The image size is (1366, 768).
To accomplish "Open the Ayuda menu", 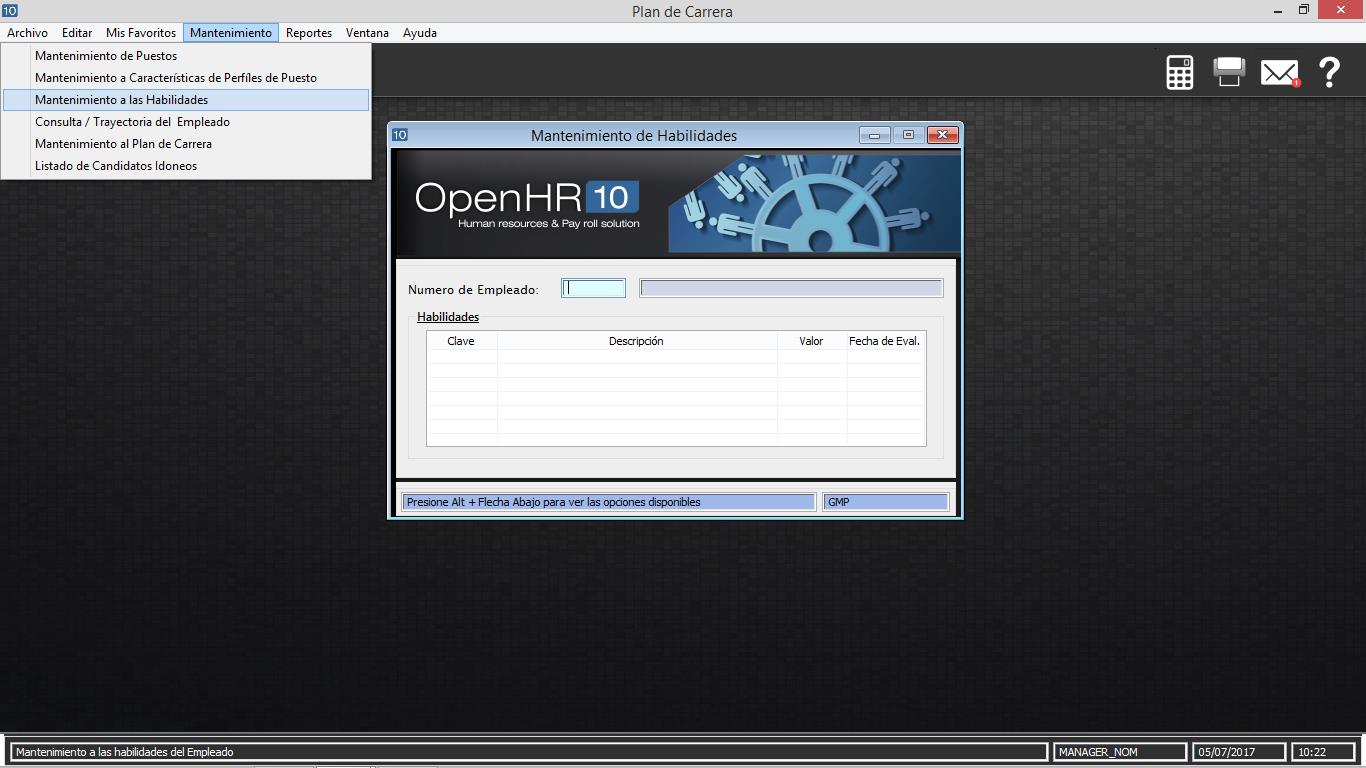I will (x=420, y=33).
